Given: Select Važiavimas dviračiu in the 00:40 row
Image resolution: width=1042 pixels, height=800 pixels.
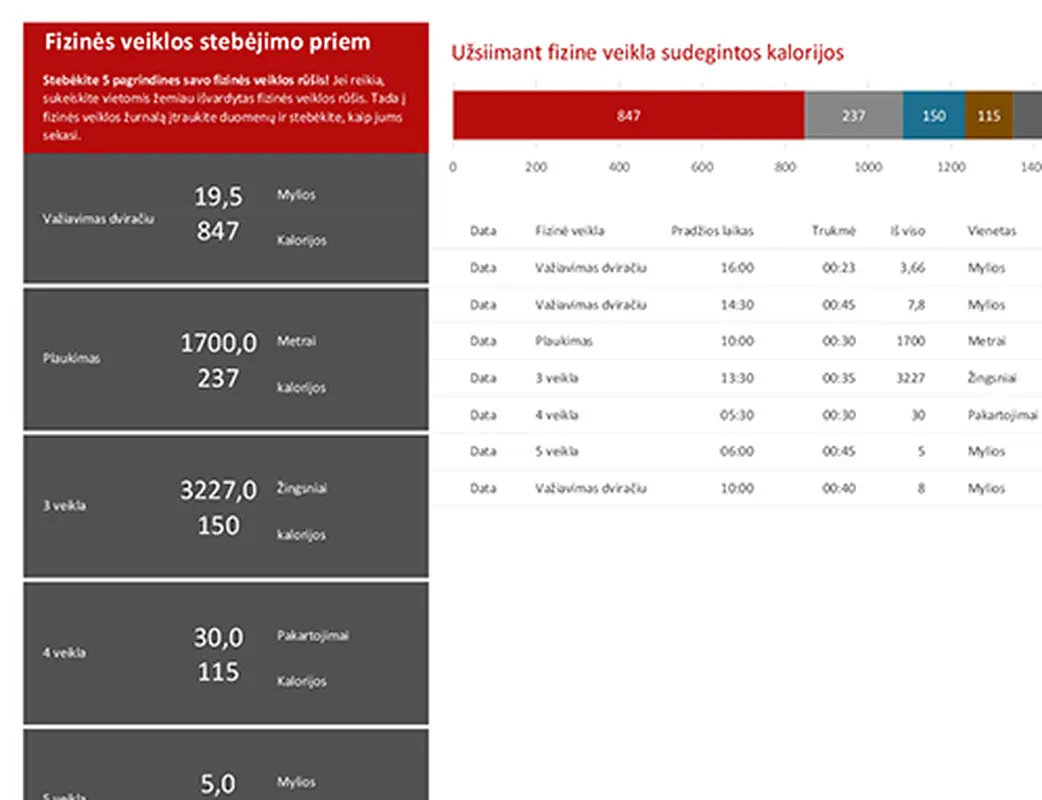Looking at the screenshot, I should [591, 488].
